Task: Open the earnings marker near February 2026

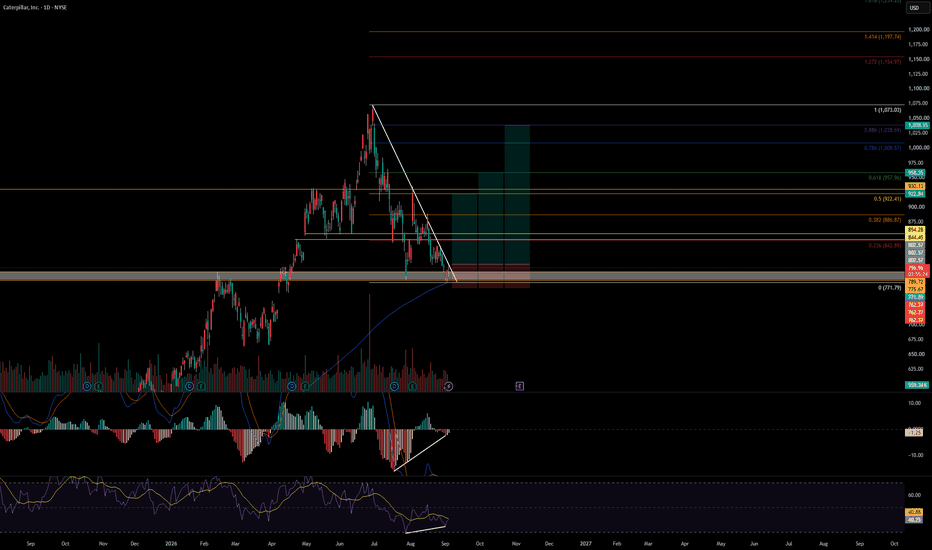Action: pos(201,386)
